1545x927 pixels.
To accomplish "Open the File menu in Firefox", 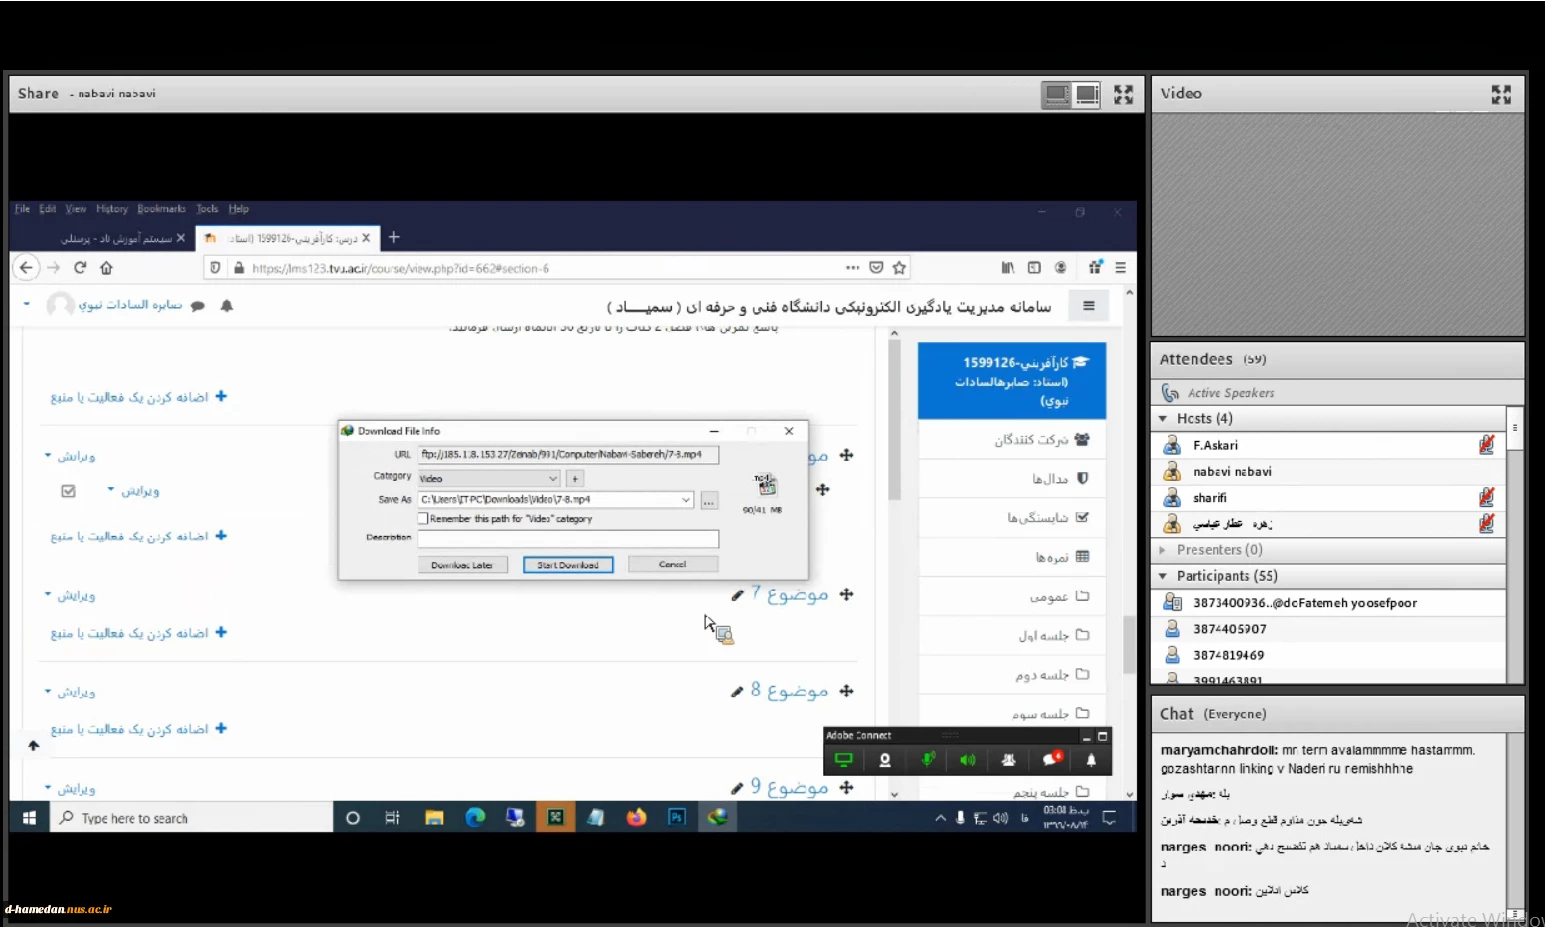I will (x=22, y=209).
